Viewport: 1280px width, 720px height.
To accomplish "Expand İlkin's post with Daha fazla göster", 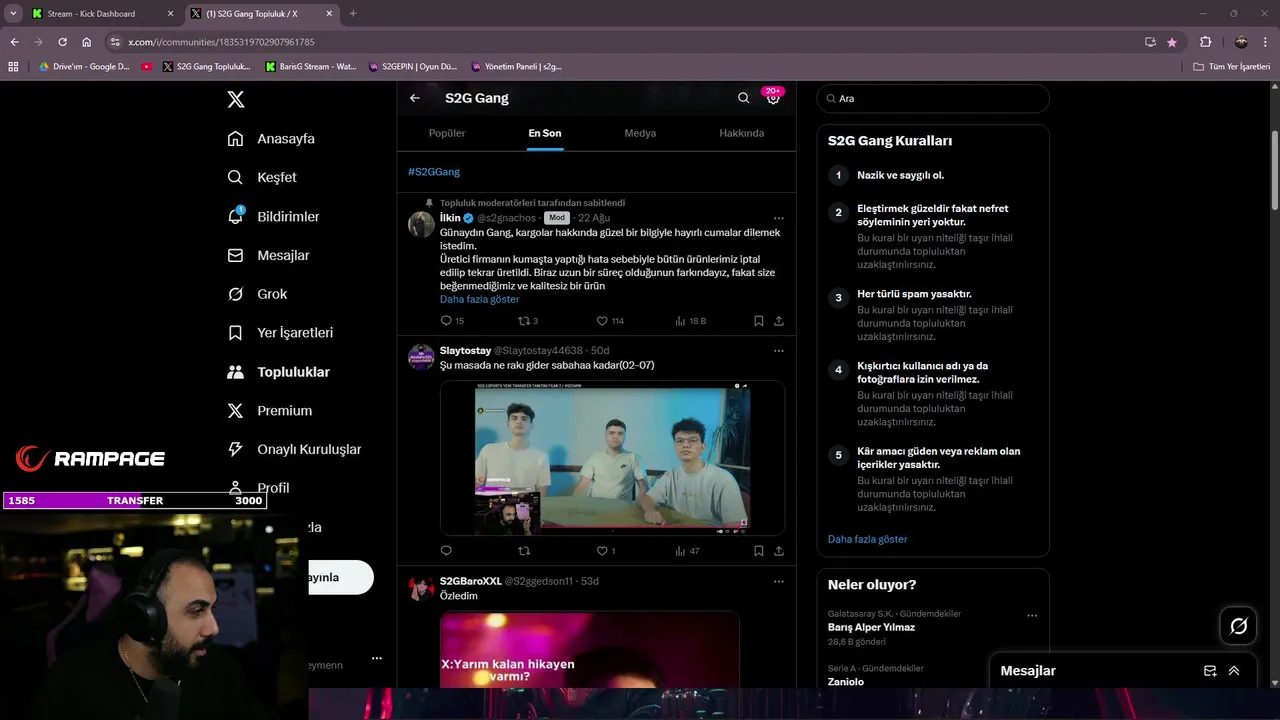I will click(479, 299).
